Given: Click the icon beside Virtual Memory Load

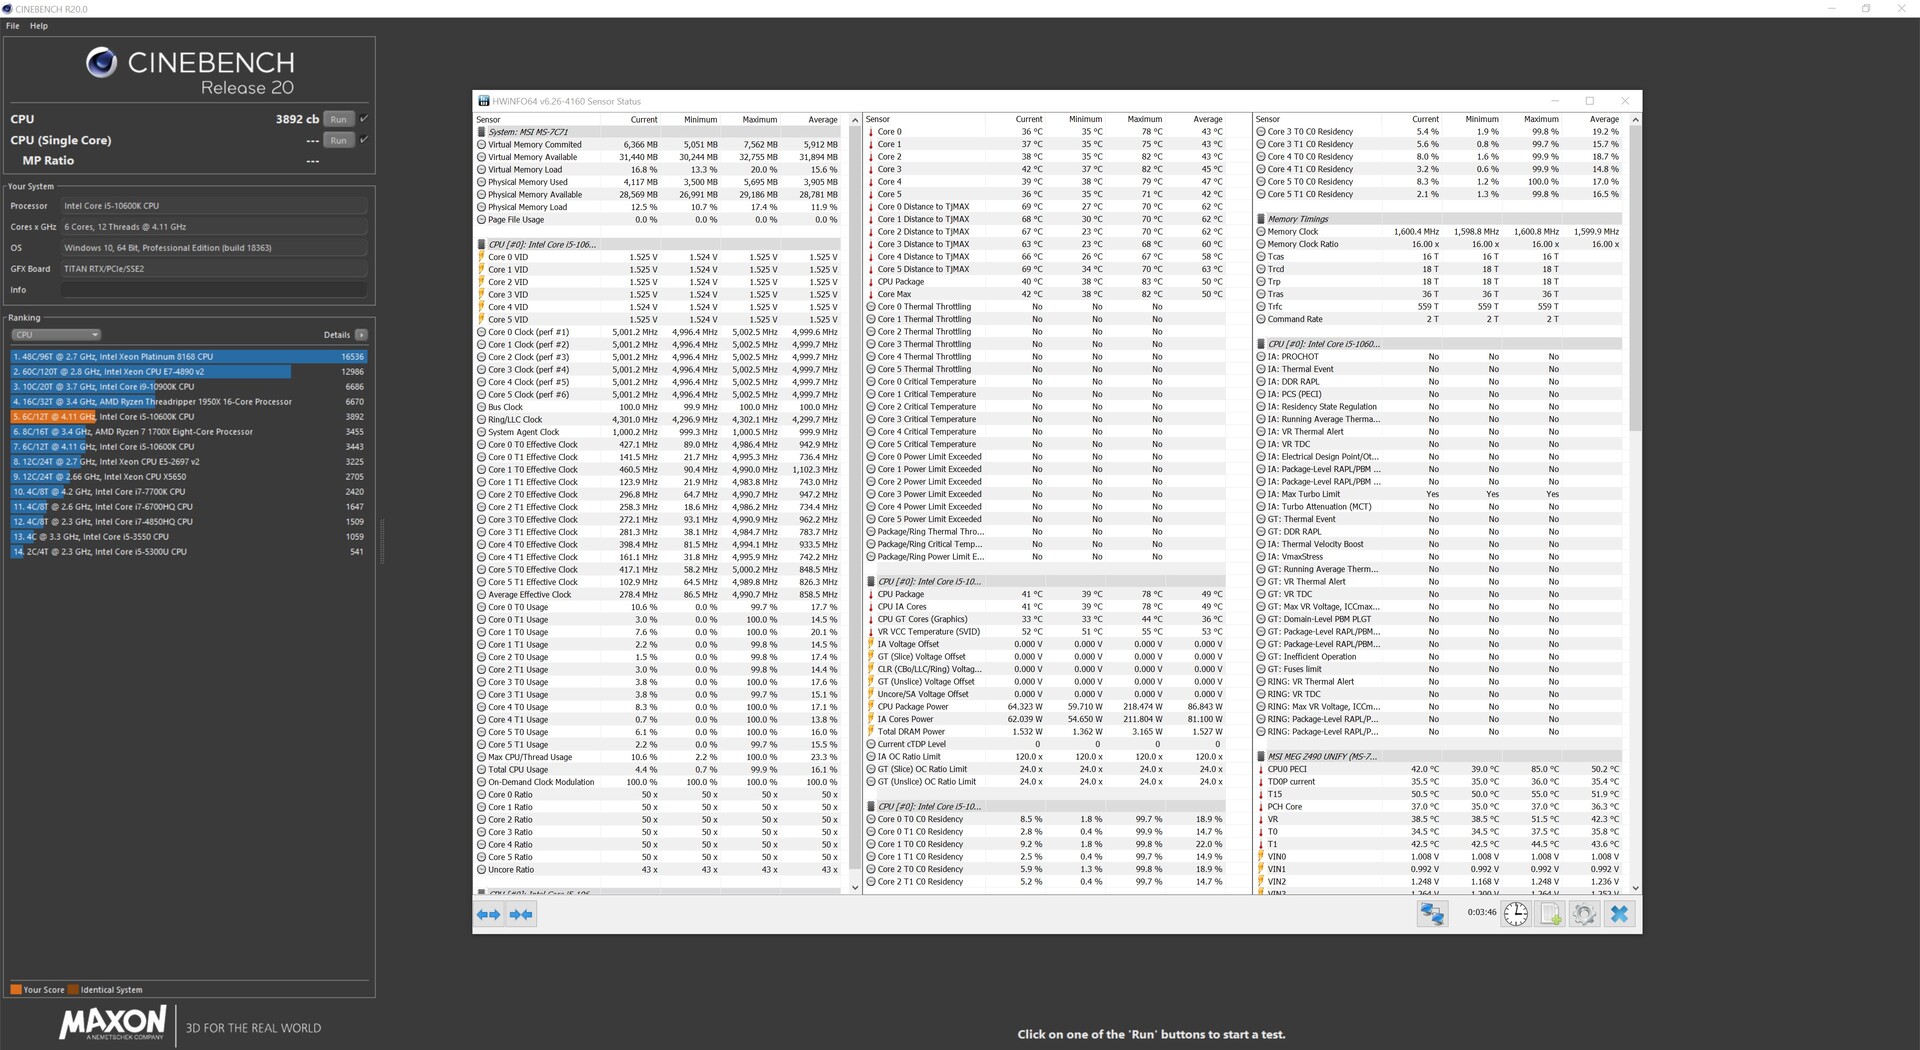Looking at the screenshot, I should 481,169.
